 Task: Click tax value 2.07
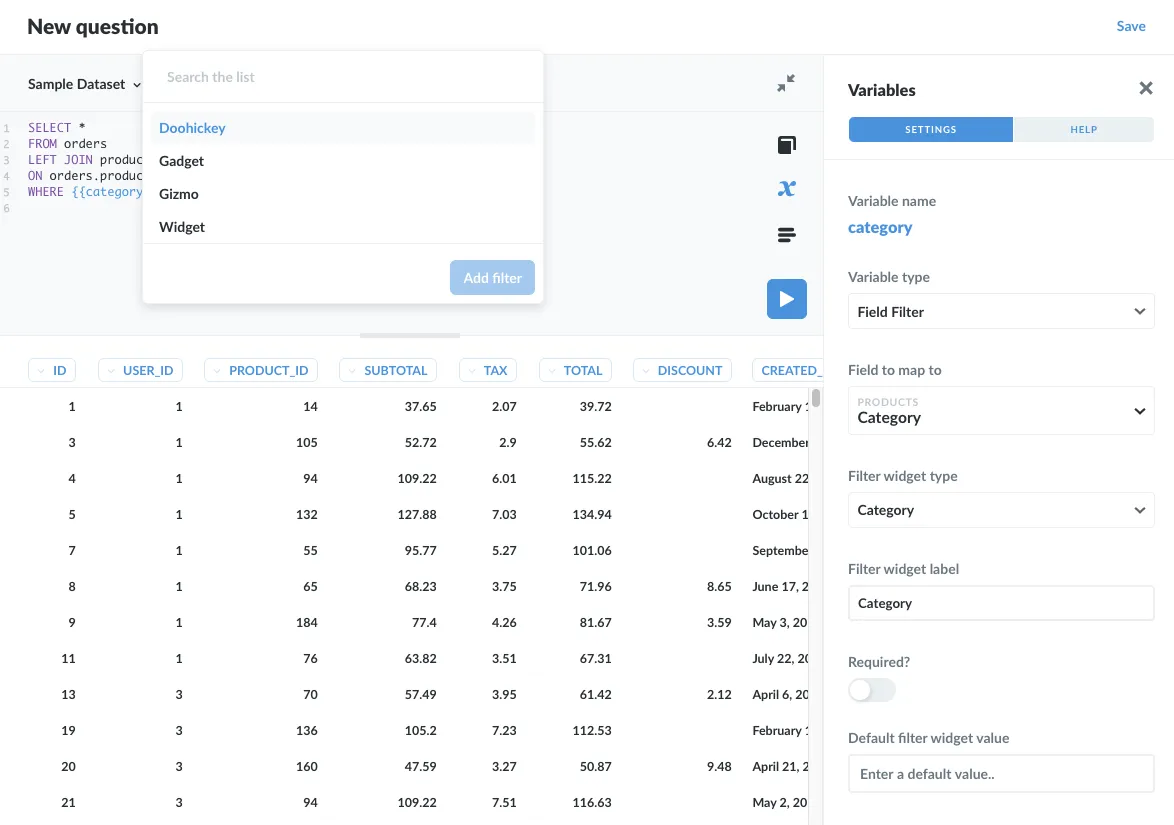click(504, 407)
